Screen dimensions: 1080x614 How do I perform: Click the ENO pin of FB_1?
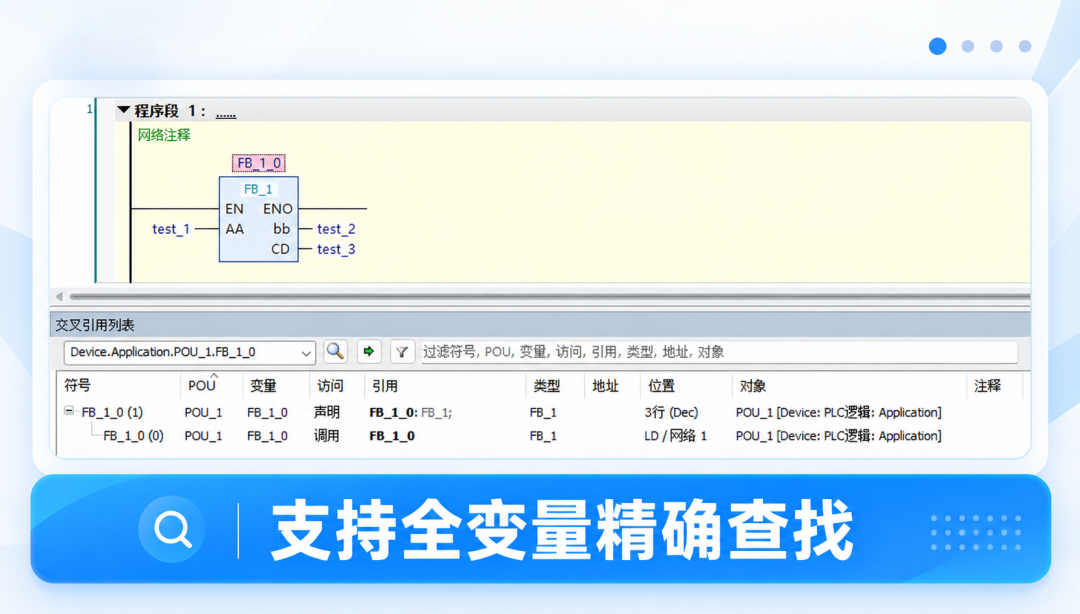pos(278,209)
